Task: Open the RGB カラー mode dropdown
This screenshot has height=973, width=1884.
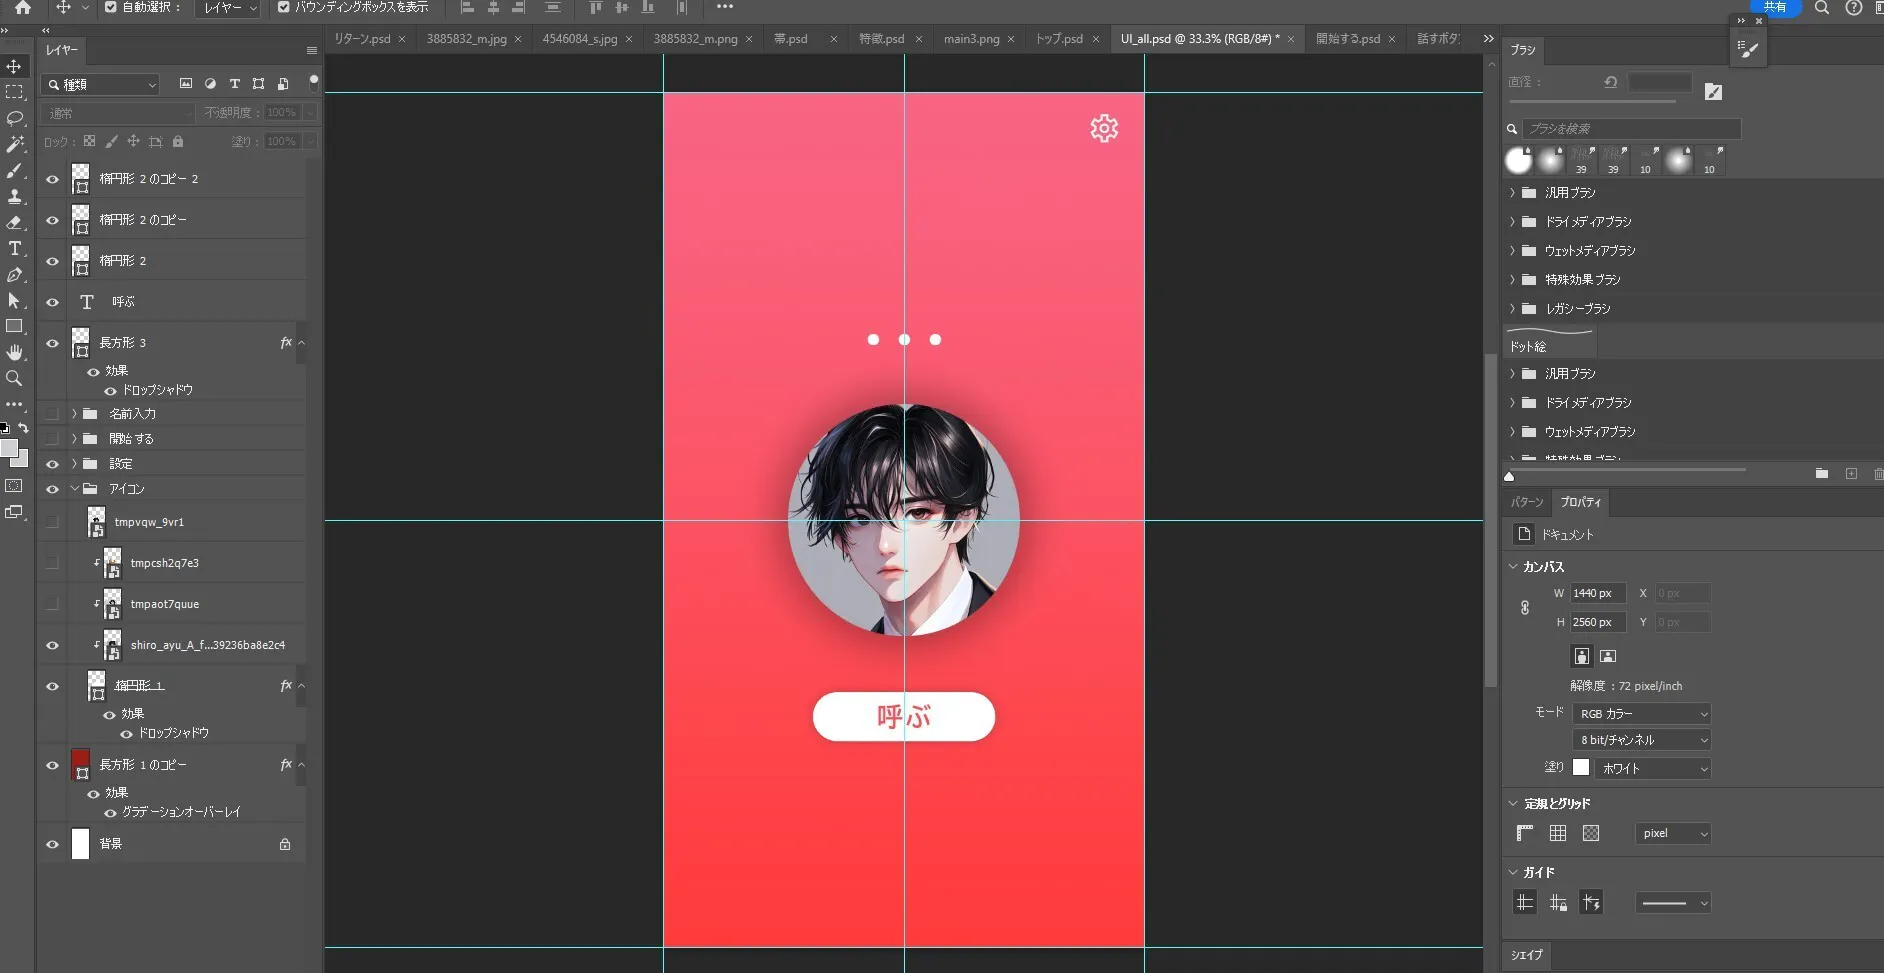Action: 1642,713
